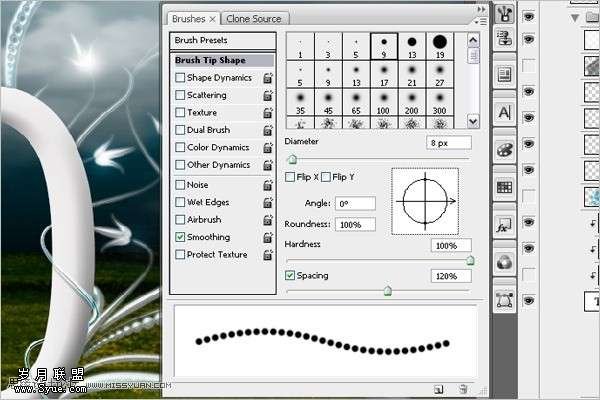This screenshot has width=600, height=400.
Task: Click the lock icon beside Texture
Action: [x=268, y=113]
